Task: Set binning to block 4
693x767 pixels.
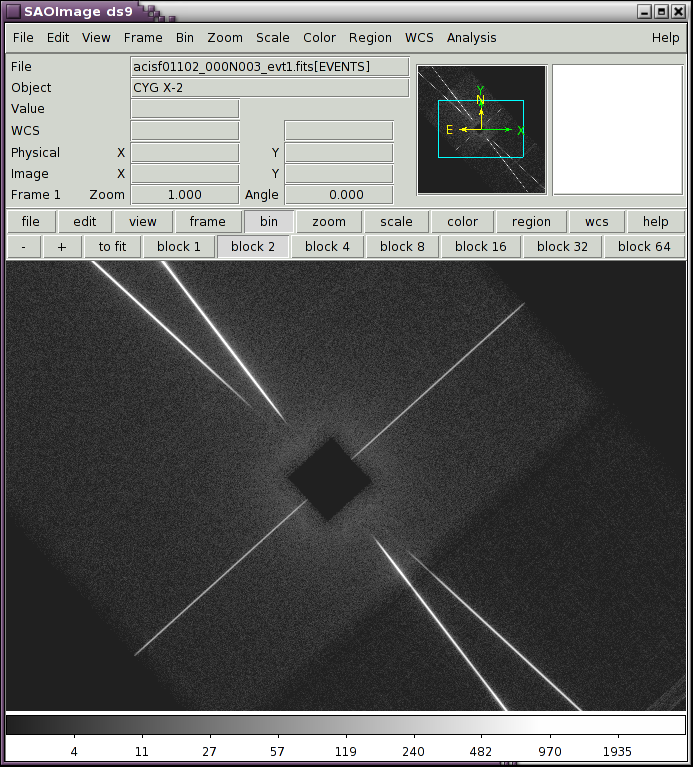Action: (x=327, y=247)
